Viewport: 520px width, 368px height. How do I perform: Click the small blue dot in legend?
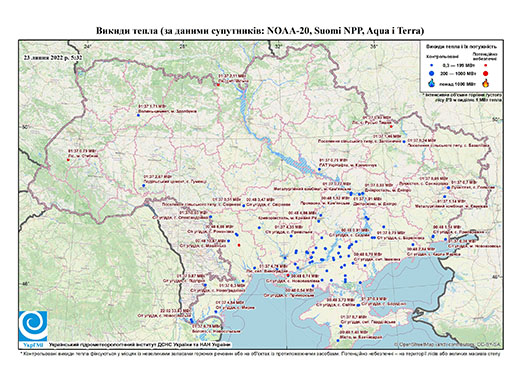click(432, 65)
